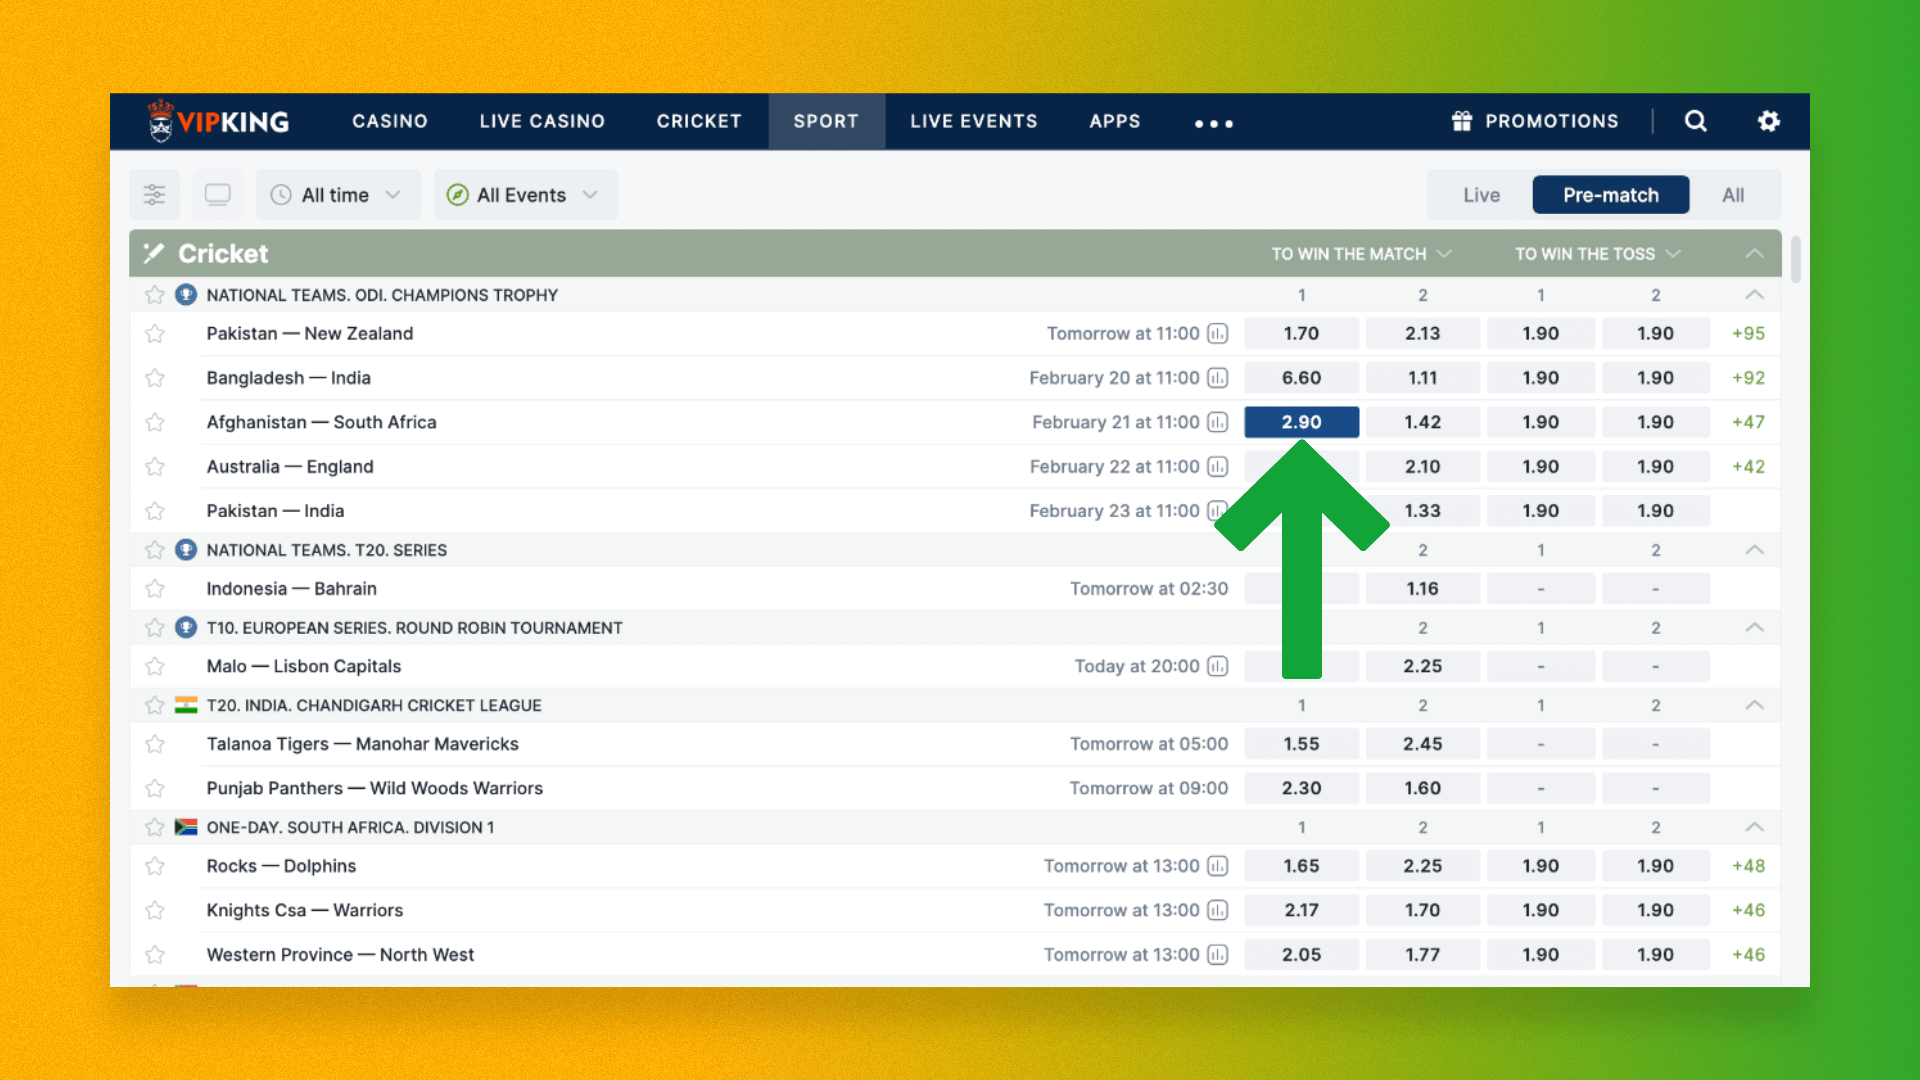
Task: Show +95 more markets for Pakistan — New Zealand
Action: tap(1748, 334)
